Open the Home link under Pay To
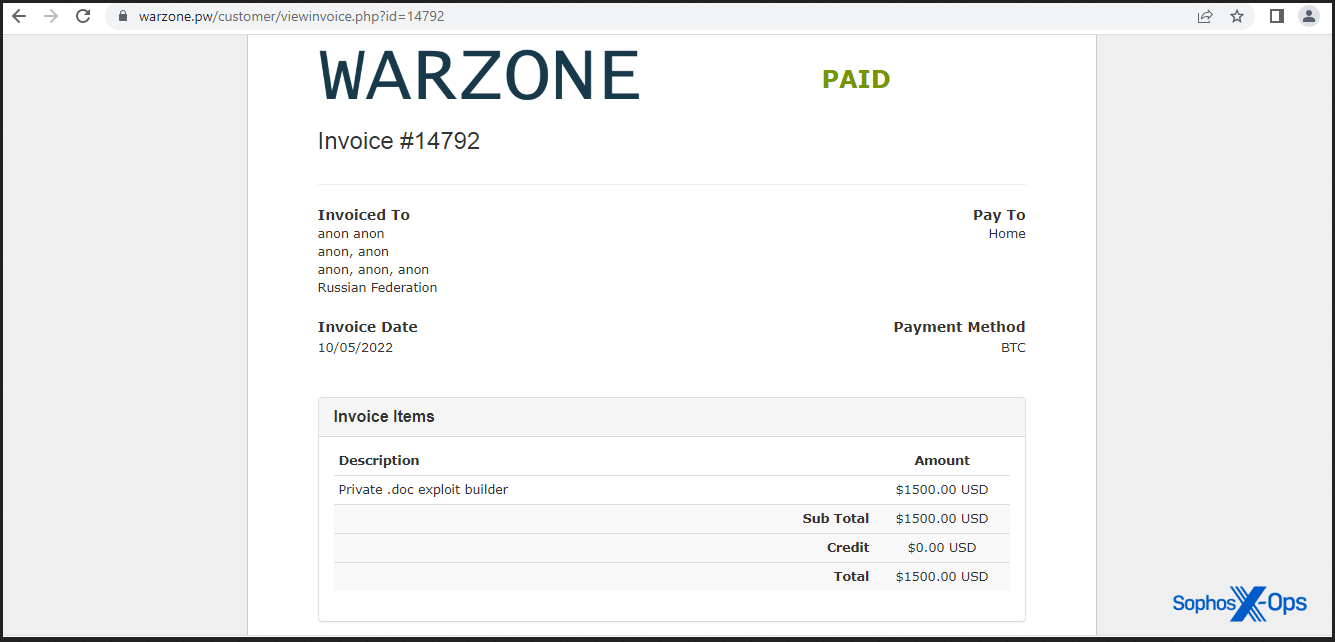This screenshot has height=642, width=1335. [x=1007, y=234]
